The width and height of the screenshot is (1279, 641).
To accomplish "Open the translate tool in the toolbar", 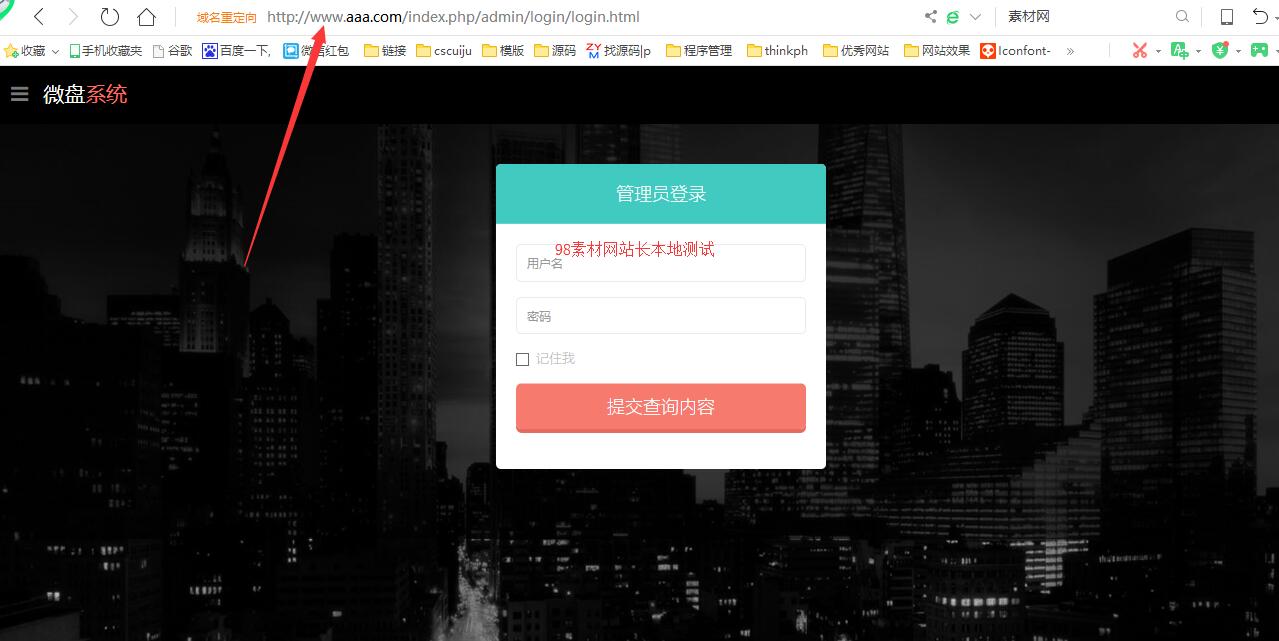I will (1180, 50).
